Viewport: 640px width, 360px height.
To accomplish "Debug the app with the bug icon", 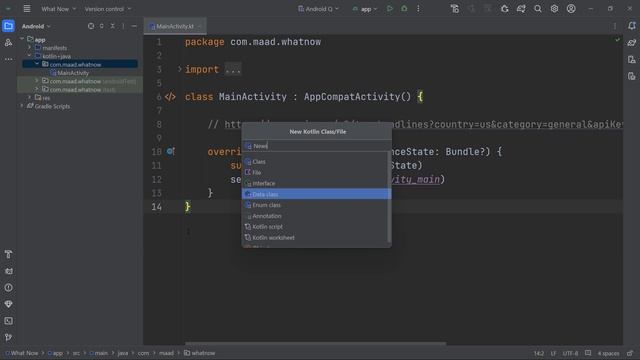I will [404, 9].
